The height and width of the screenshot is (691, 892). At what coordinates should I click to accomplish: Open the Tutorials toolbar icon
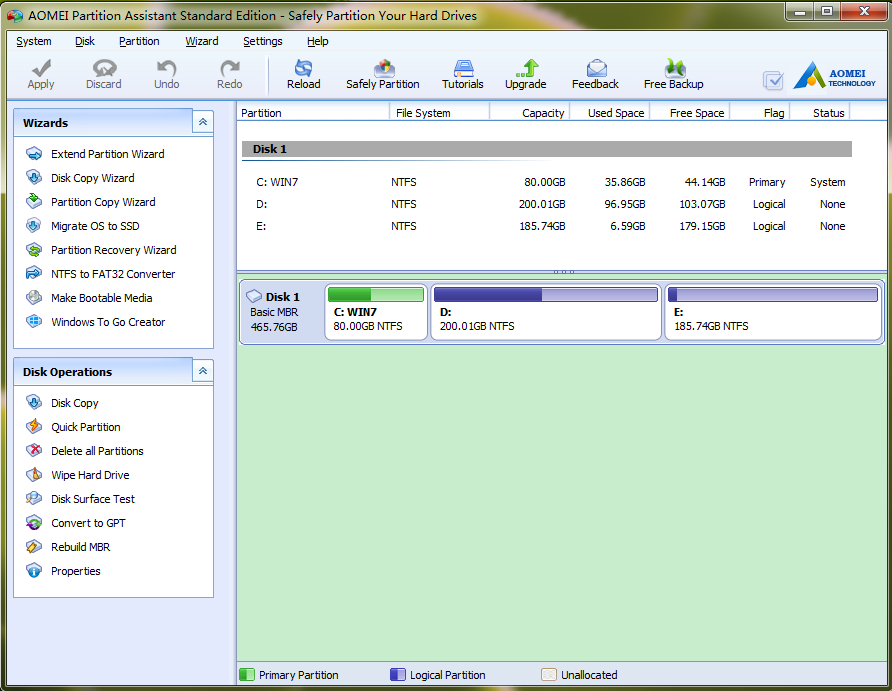pyautogui.click(x=463, y=68)
